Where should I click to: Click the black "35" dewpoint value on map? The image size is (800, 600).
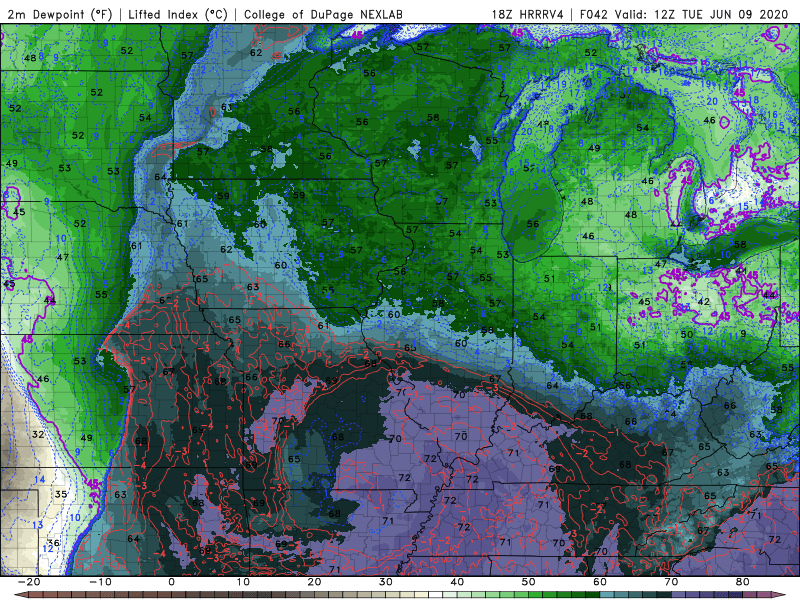61,494
